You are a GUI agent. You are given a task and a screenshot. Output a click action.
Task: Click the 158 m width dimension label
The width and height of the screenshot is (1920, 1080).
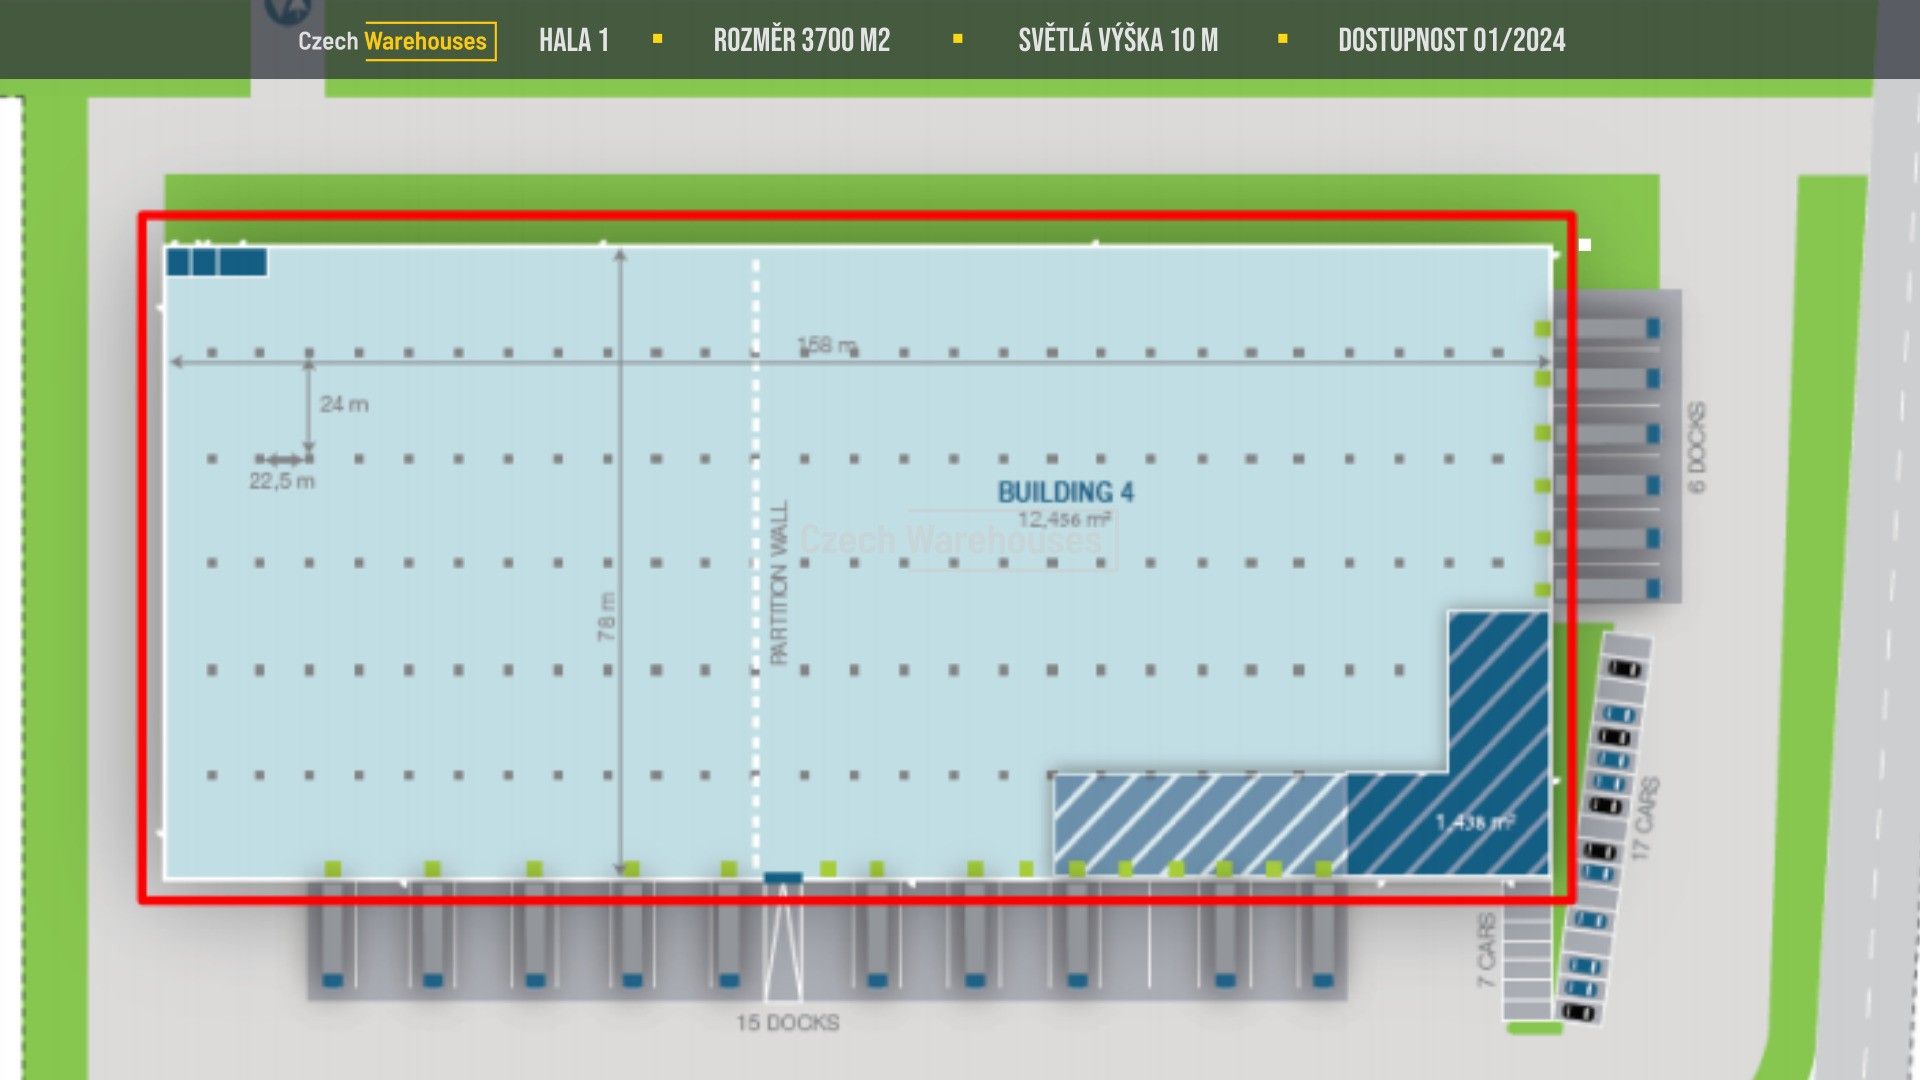point(826,345)
